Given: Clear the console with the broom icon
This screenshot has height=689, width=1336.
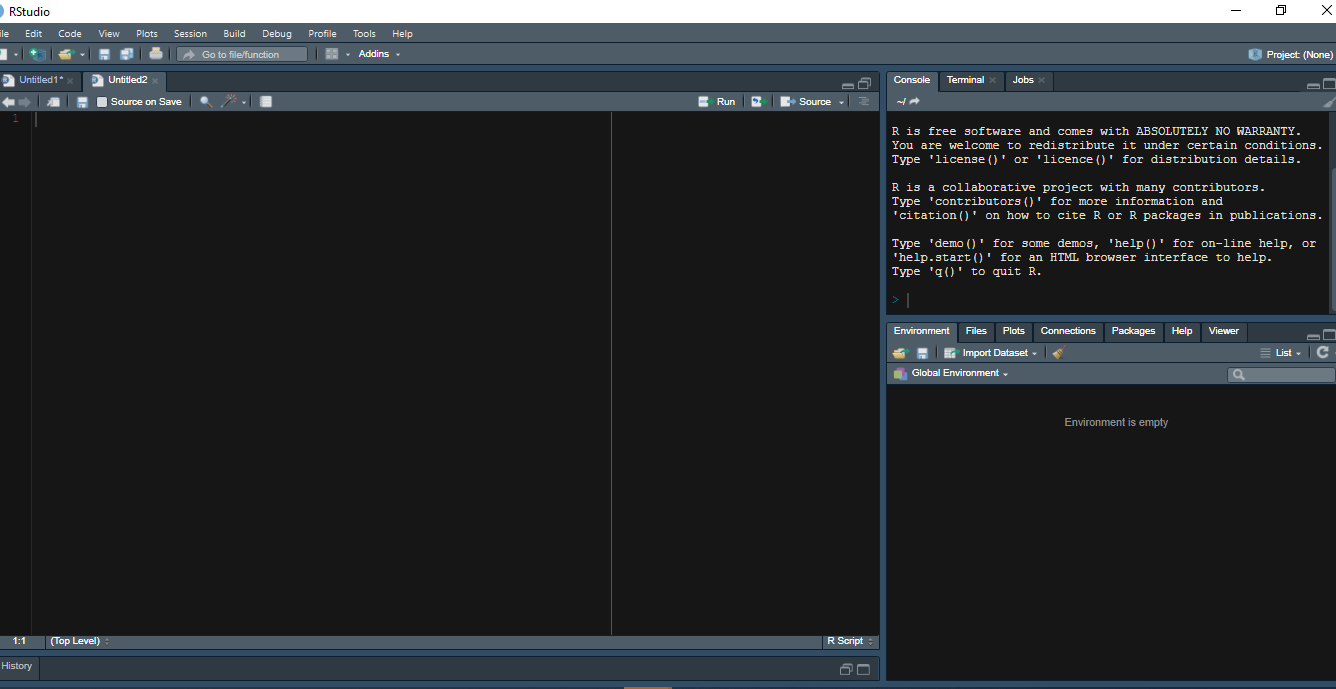Looking at the screenshot, I should click(1328, 102).
